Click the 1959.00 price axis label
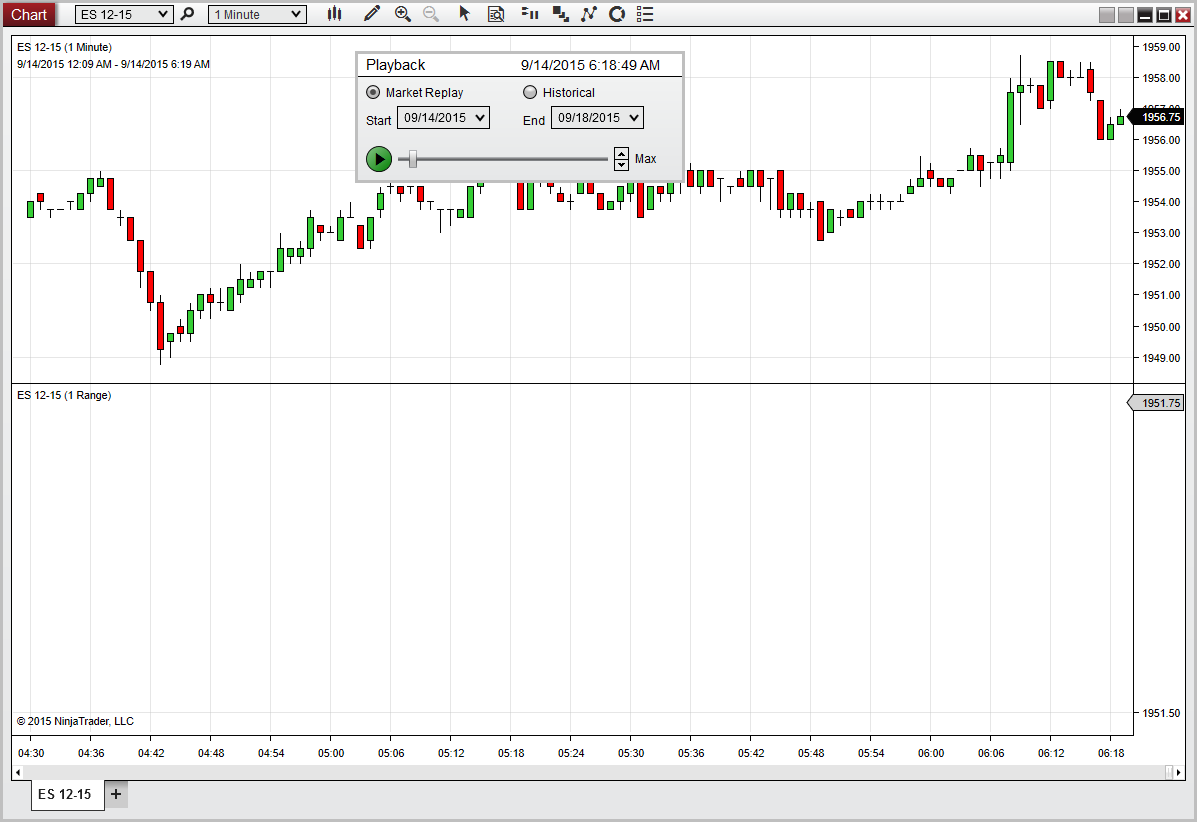 (1161, 47)
